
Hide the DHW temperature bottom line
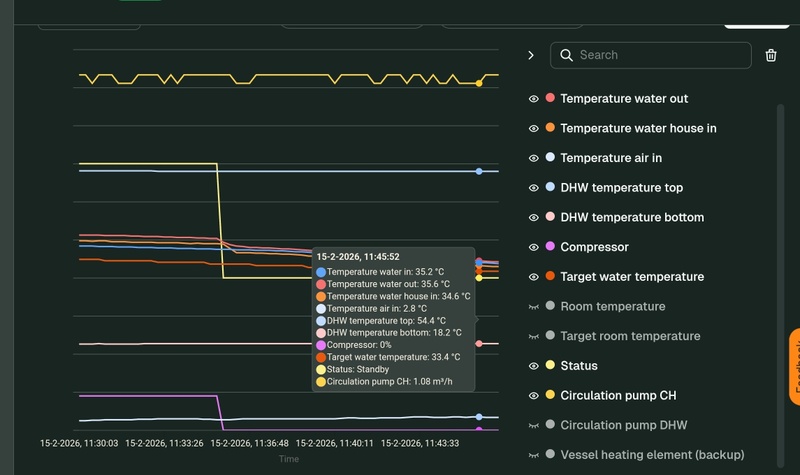point(534,217)
